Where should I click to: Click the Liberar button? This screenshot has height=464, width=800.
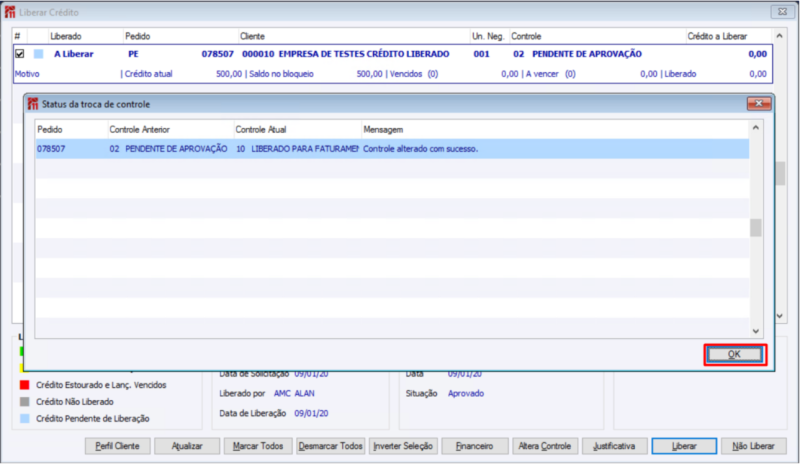[x=684, y=446]
